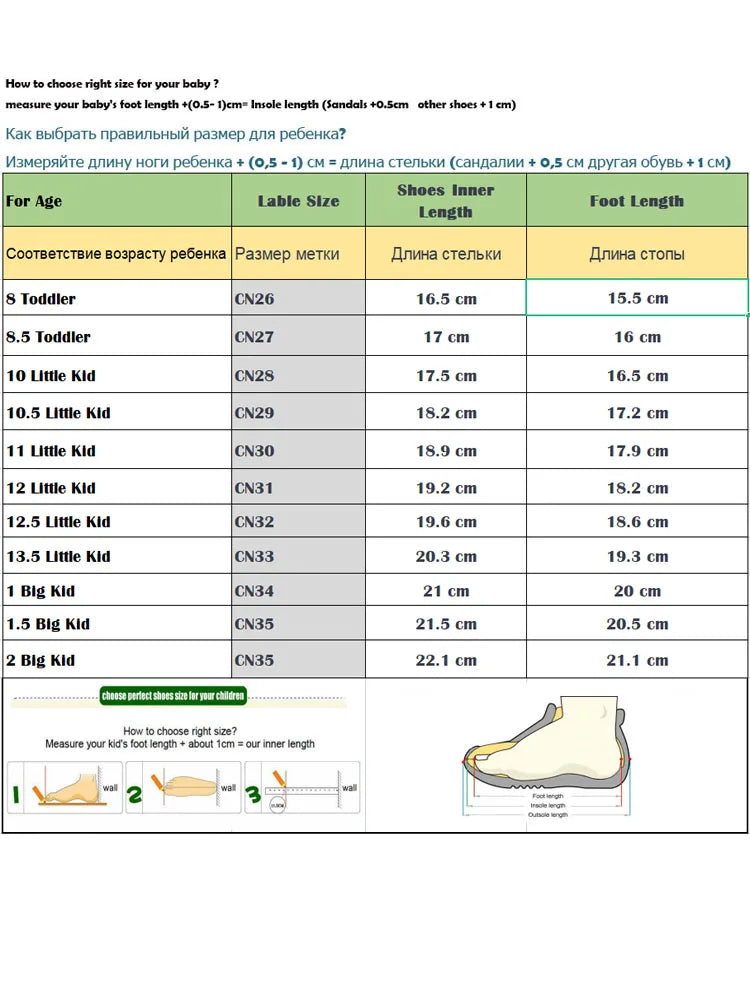The width and height of the screenshot is (750, 1000).
Task: Select the 10.5 Little Kid age cell
Action: coord(117,412)
